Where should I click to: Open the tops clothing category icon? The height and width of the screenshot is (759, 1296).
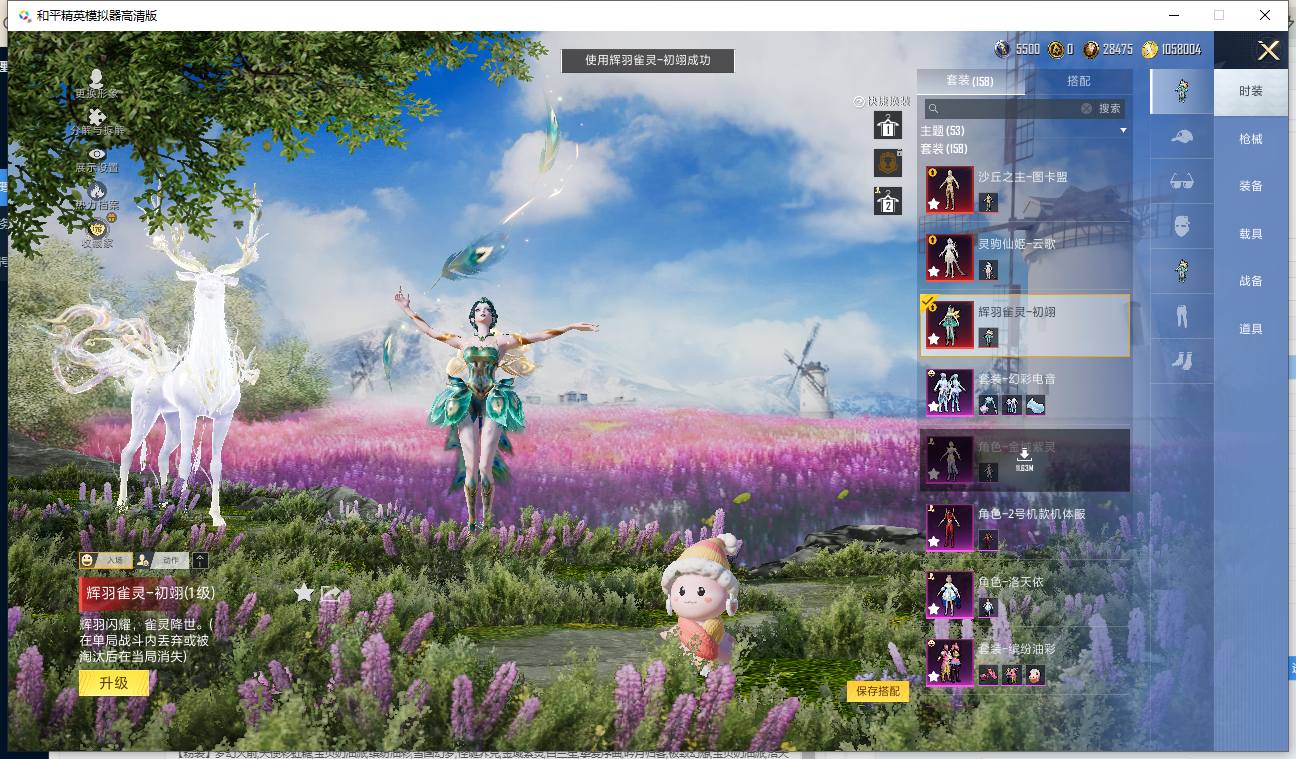[1181, 271]
